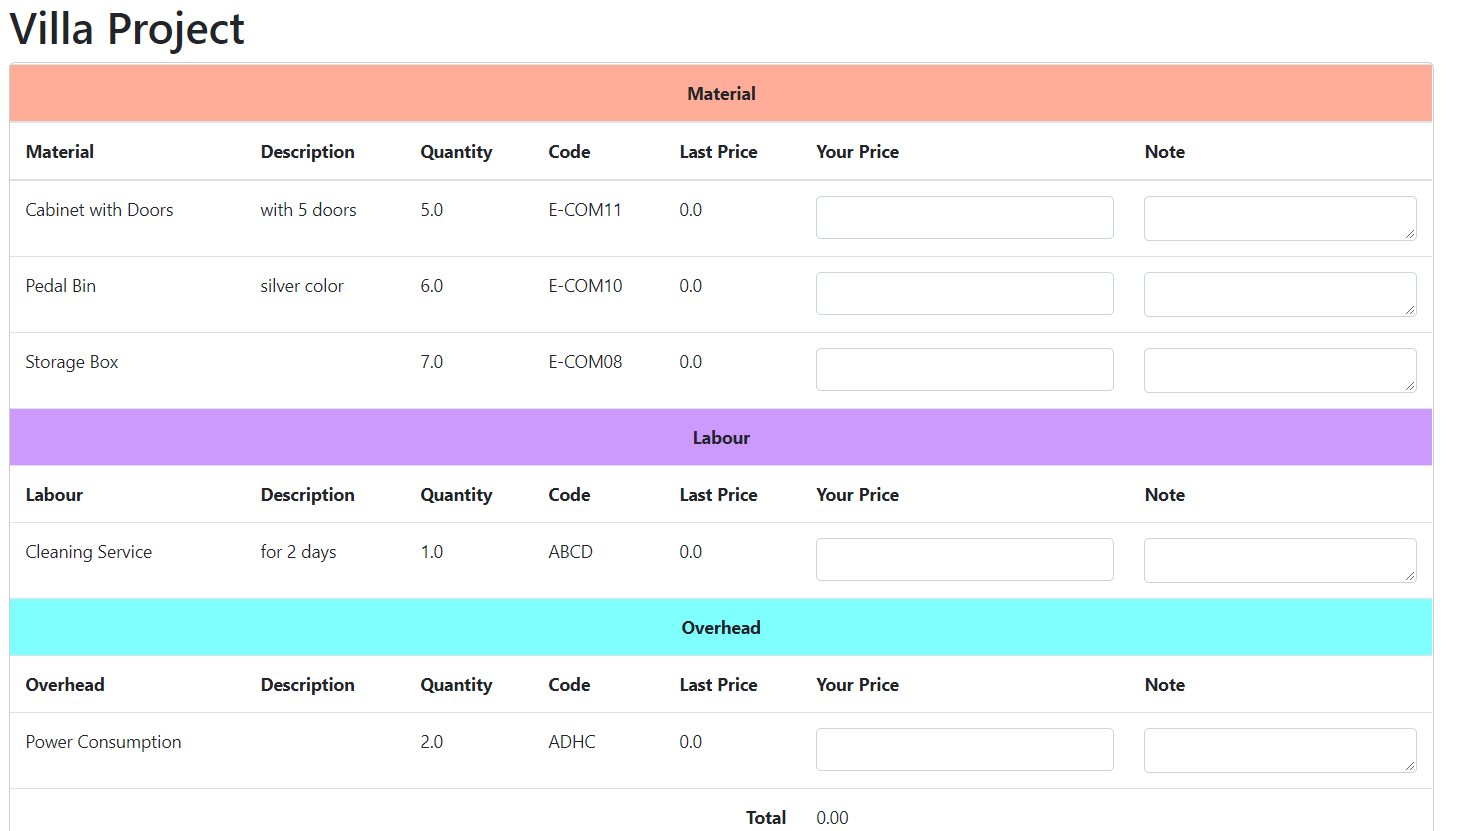Viewport: 1484px width, 831px height.
Task: Focus the Pedal Bin price input
Action: [964, 294]
